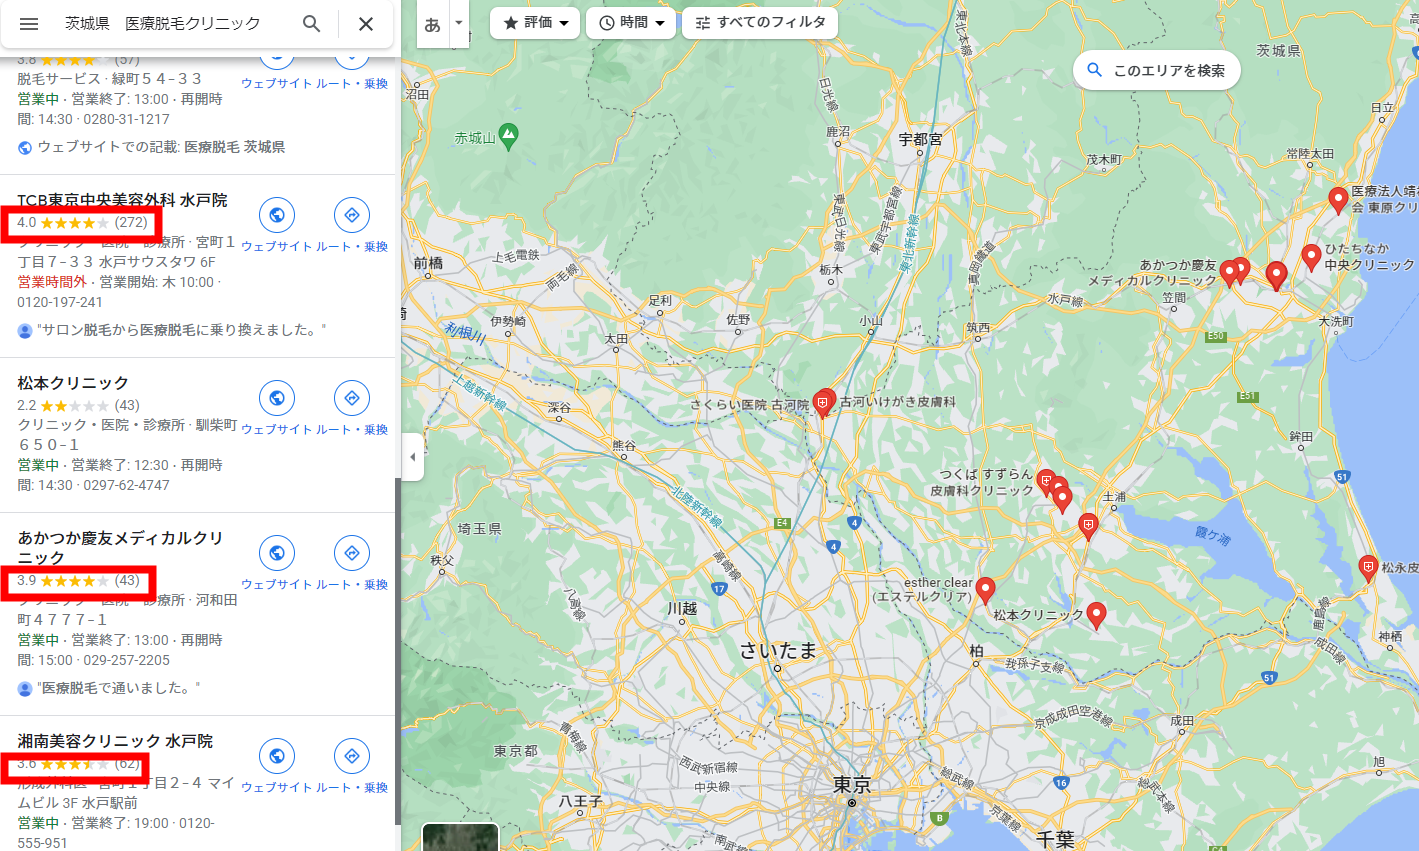Click the つくば すずらん皮膚科クリニック map label
This screenshot has height=851, width=1419.
coord(982,482)
